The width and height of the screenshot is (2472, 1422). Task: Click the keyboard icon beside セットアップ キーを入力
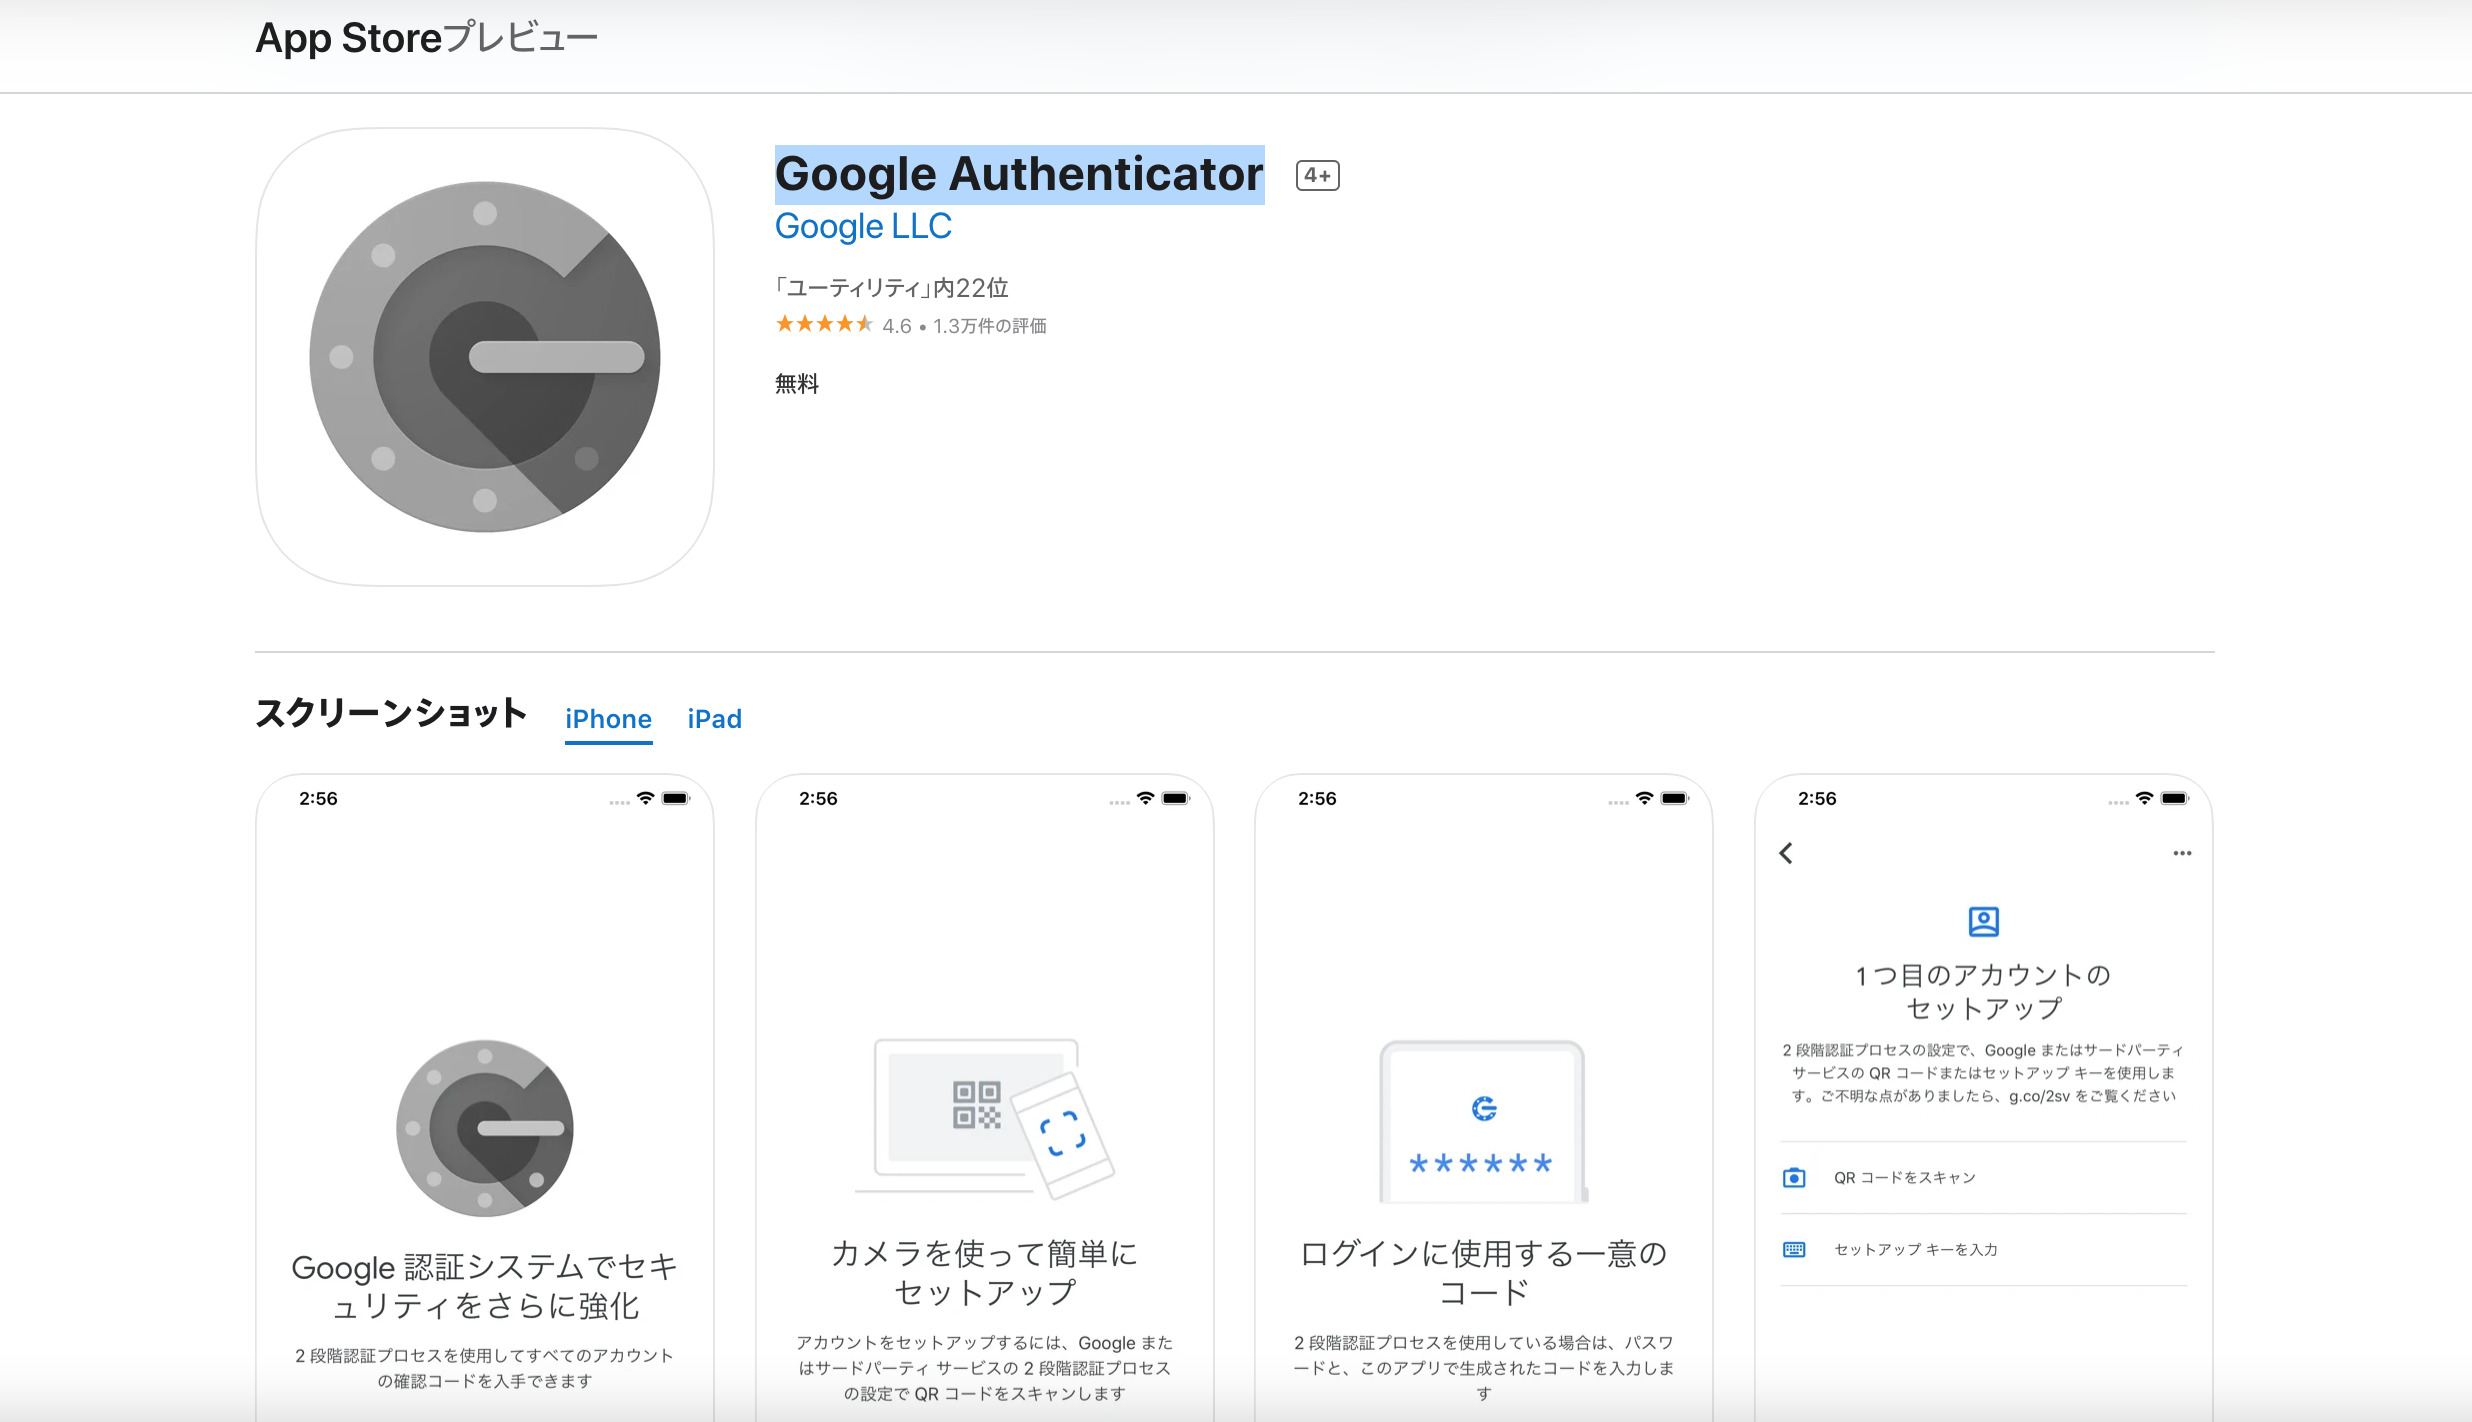pos(1795,1249)
